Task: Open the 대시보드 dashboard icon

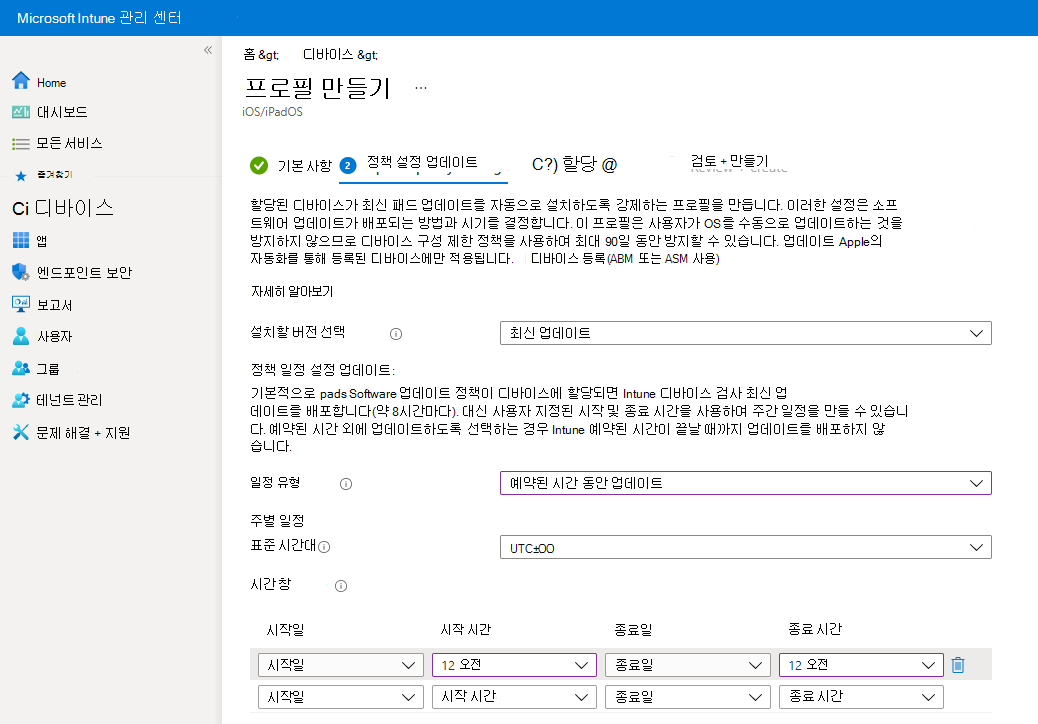Action: tap(21, 112)
